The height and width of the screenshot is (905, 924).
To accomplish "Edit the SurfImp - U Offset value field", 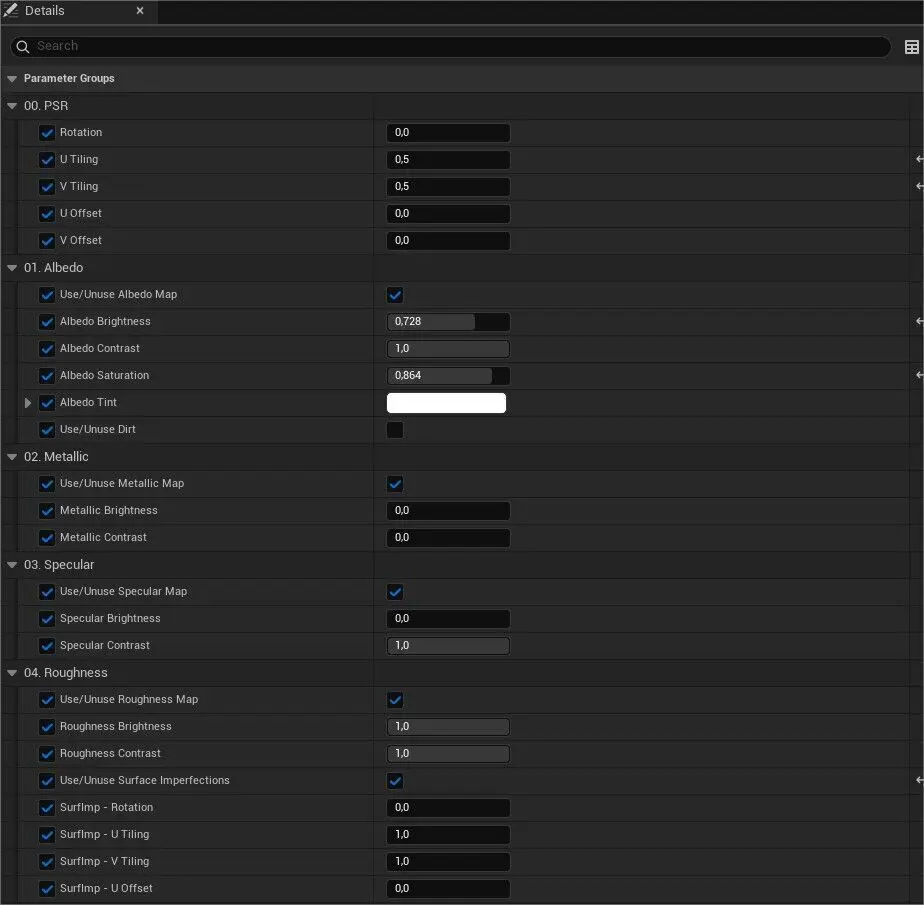I will coord(448,889).
